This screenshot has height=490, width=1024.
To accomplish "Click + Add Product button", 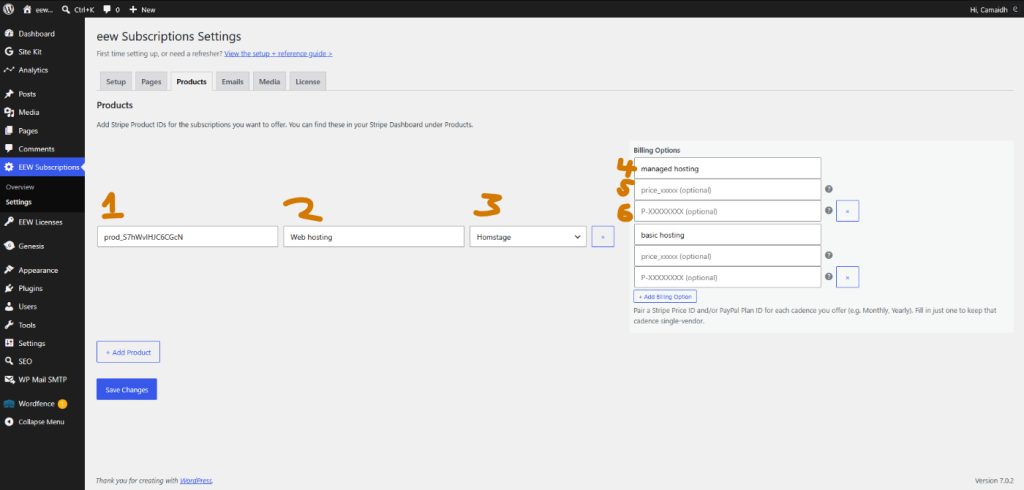I will pos(128,352).
